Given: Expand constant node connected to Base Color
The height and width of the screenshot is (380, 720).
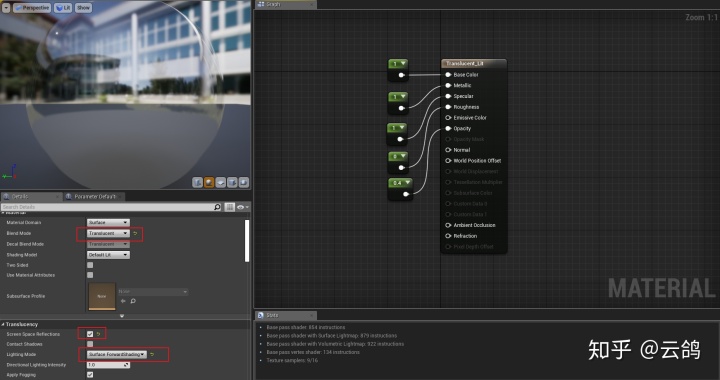Looking at the screenshot, I should (x=403, y=64).
